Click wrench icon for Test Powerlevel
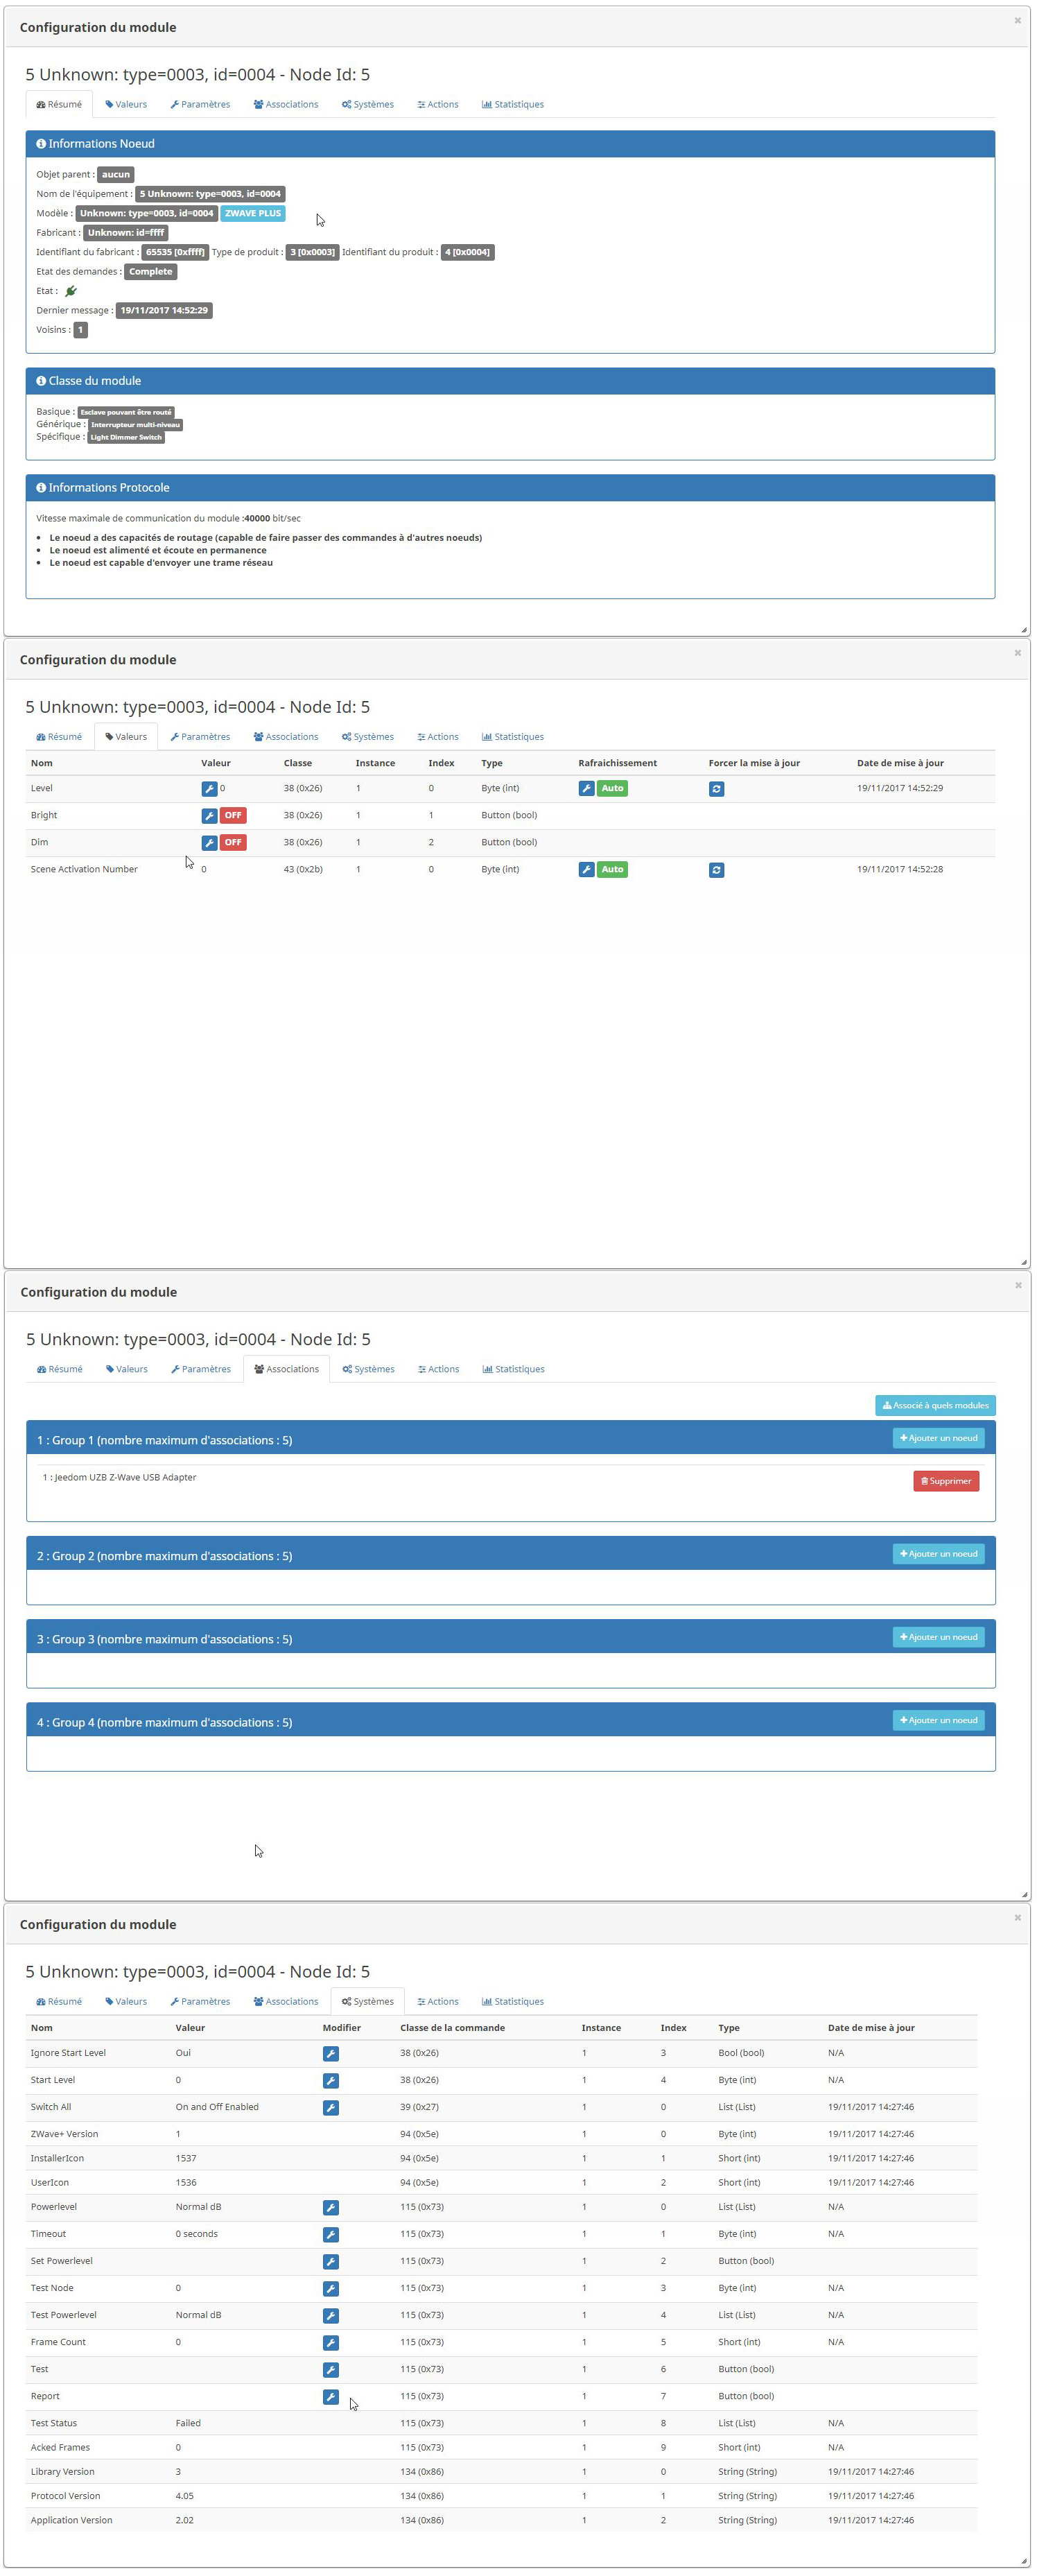The image size is (1037, 2576). pos(330,2315)
